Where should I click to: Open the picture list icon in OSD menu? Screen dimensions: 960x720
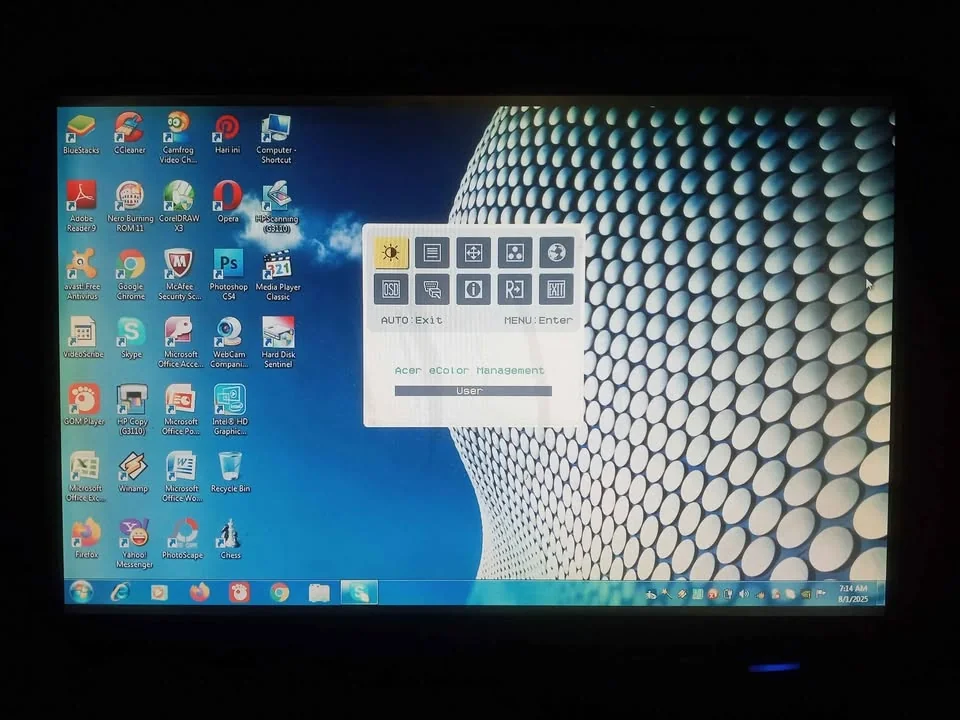(432, 252)
